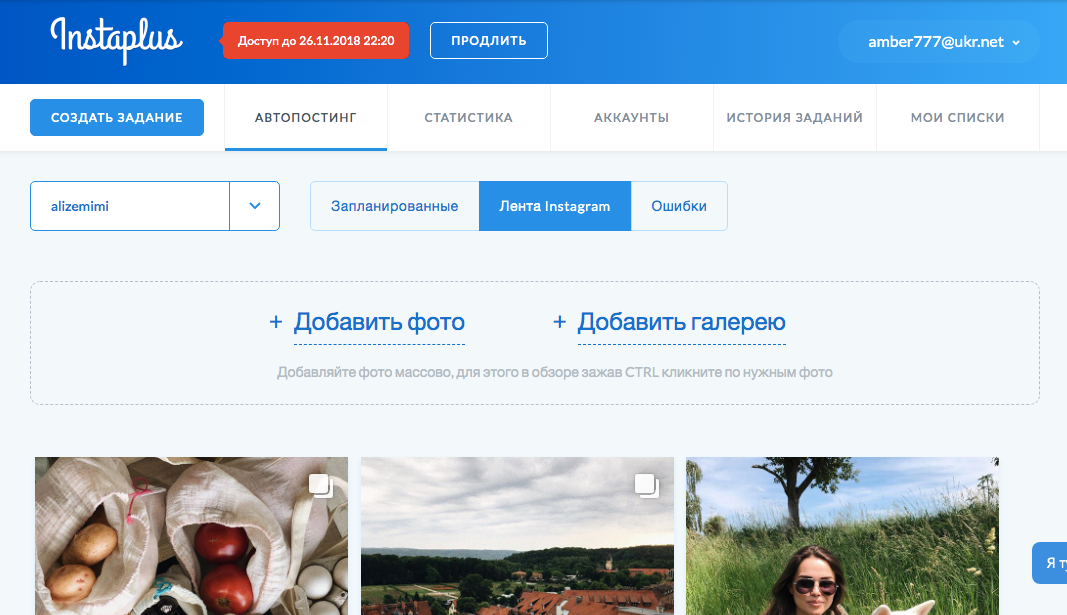
Task: Select the checkbox on the vegetables photo
Action: click(320, 484)
